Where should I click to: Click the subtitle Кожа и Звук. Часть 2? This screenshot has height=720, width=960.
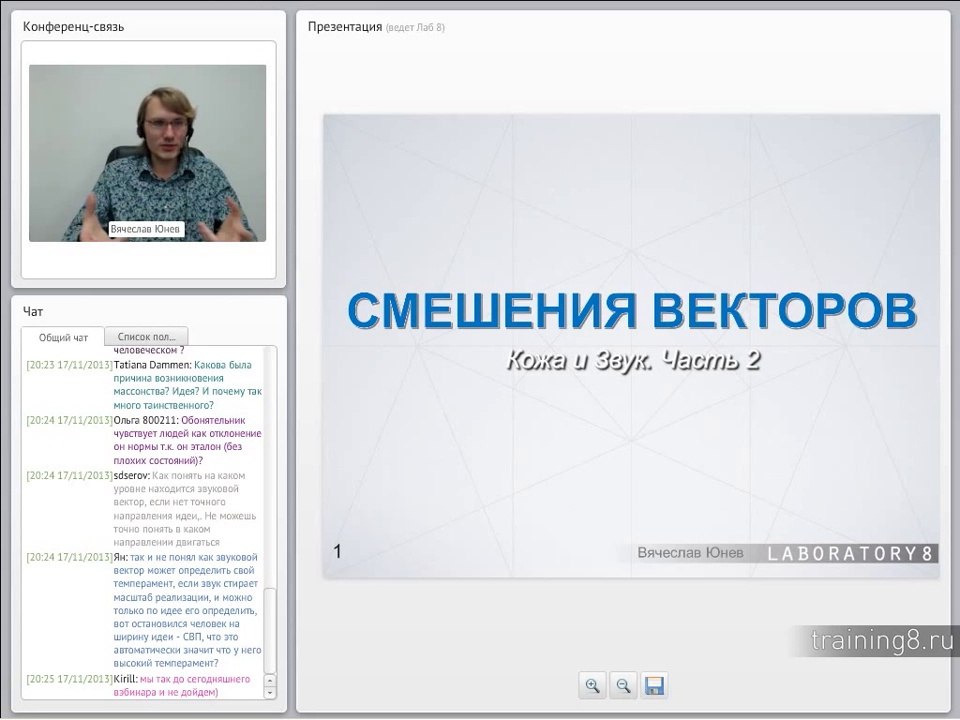point(633,360)
